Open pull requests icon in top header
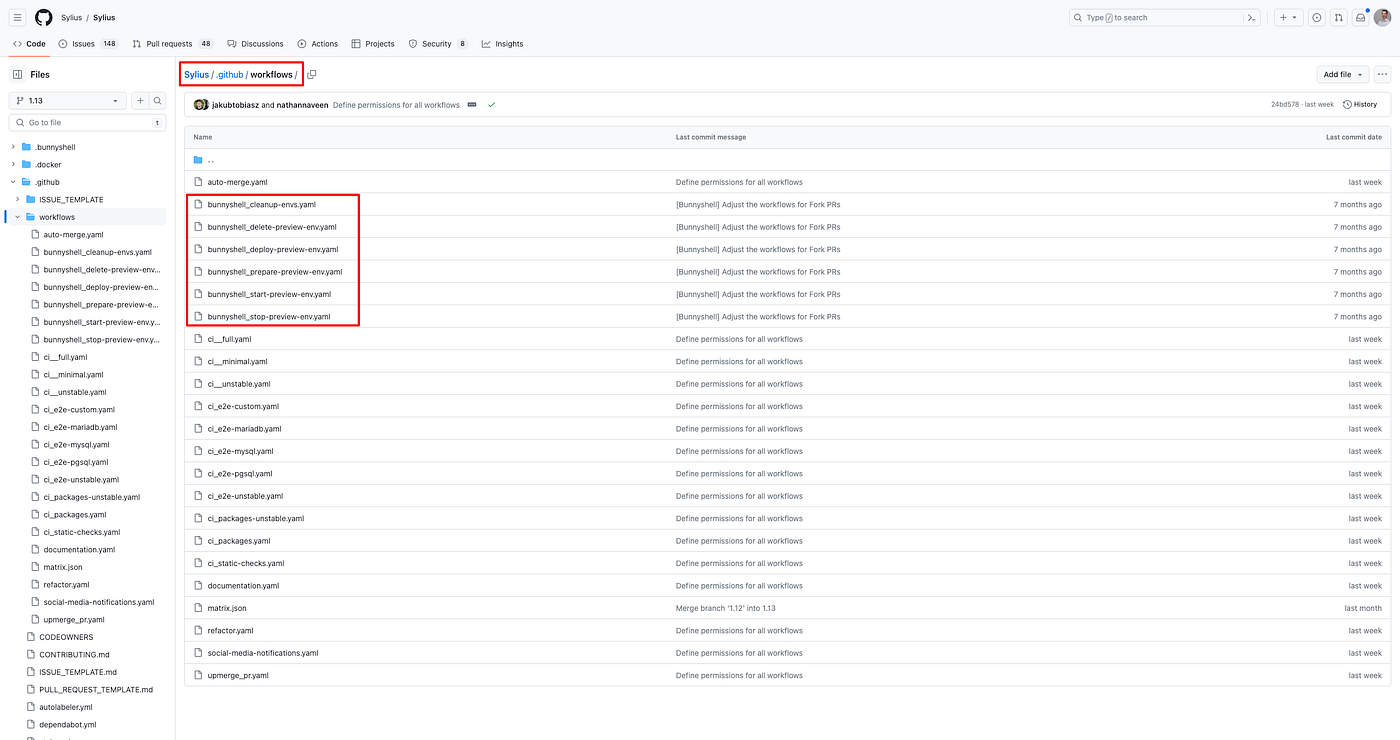1400x740 pixels. click(x=1339, y=17)
